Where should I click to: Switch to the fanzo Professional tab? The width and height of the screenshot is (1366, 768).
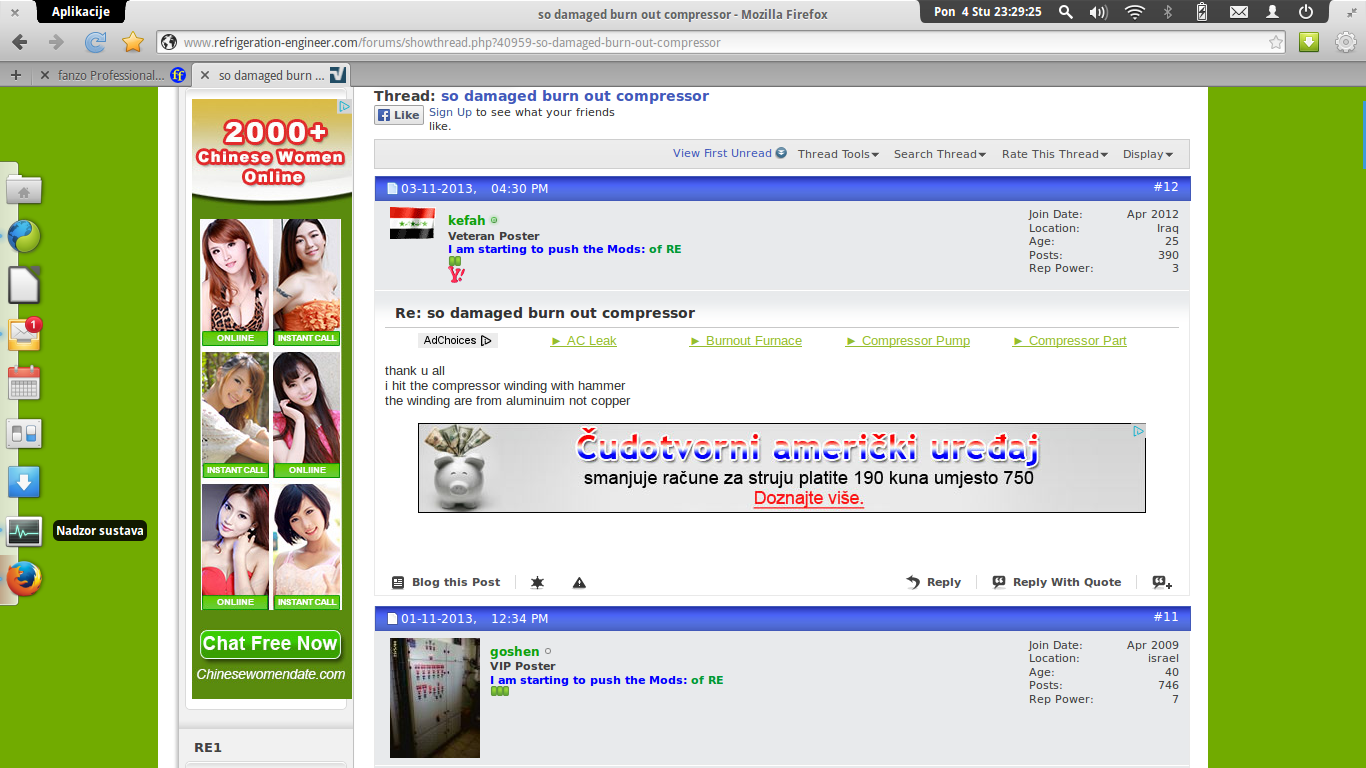(110, 75)
